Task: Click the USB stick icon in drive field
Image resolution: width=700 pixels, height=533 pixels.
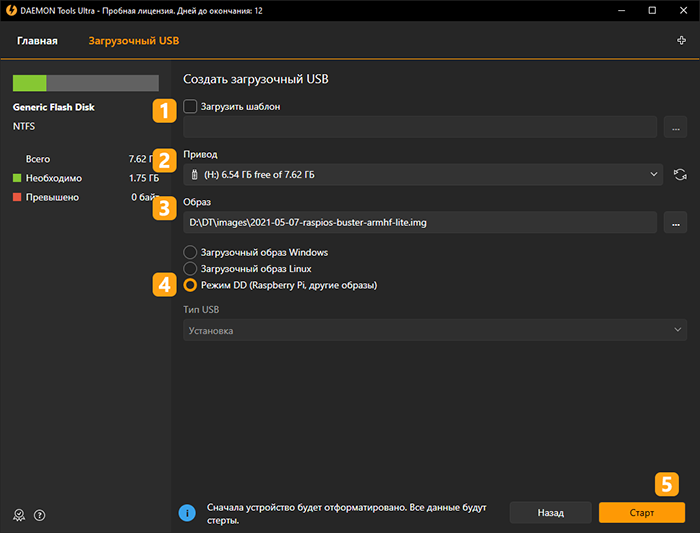Action: [194, 175]
